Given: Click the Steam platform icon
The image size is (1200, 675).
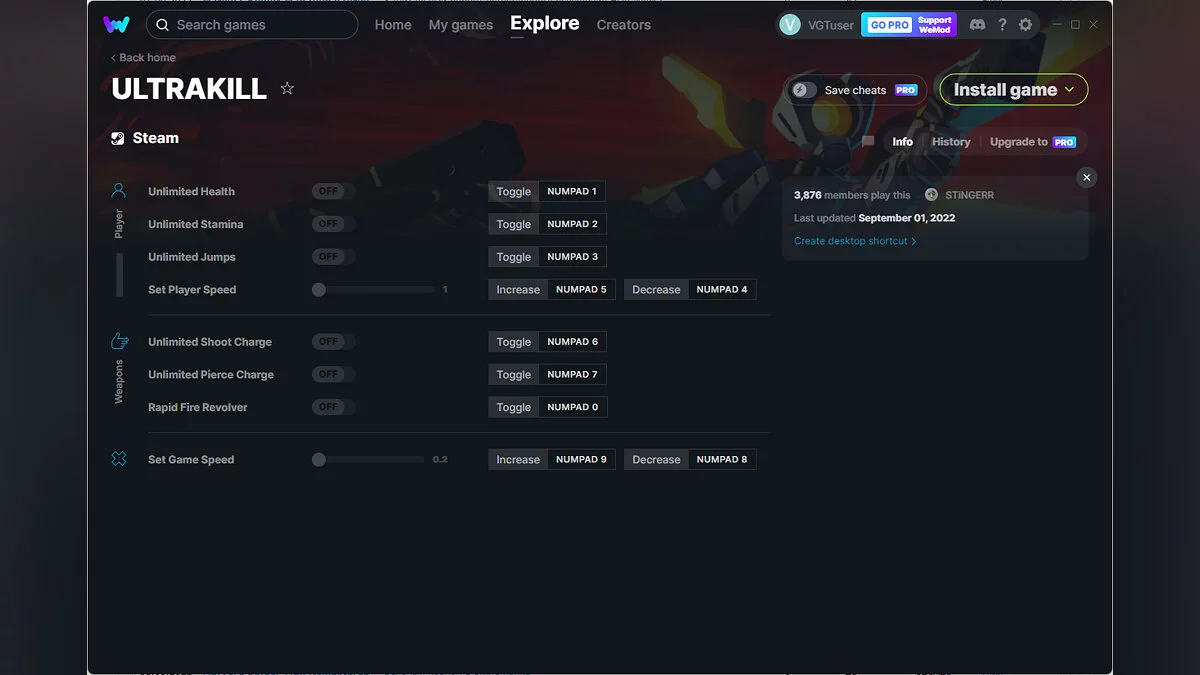Looking at the screenshot, I should (118, 139).
